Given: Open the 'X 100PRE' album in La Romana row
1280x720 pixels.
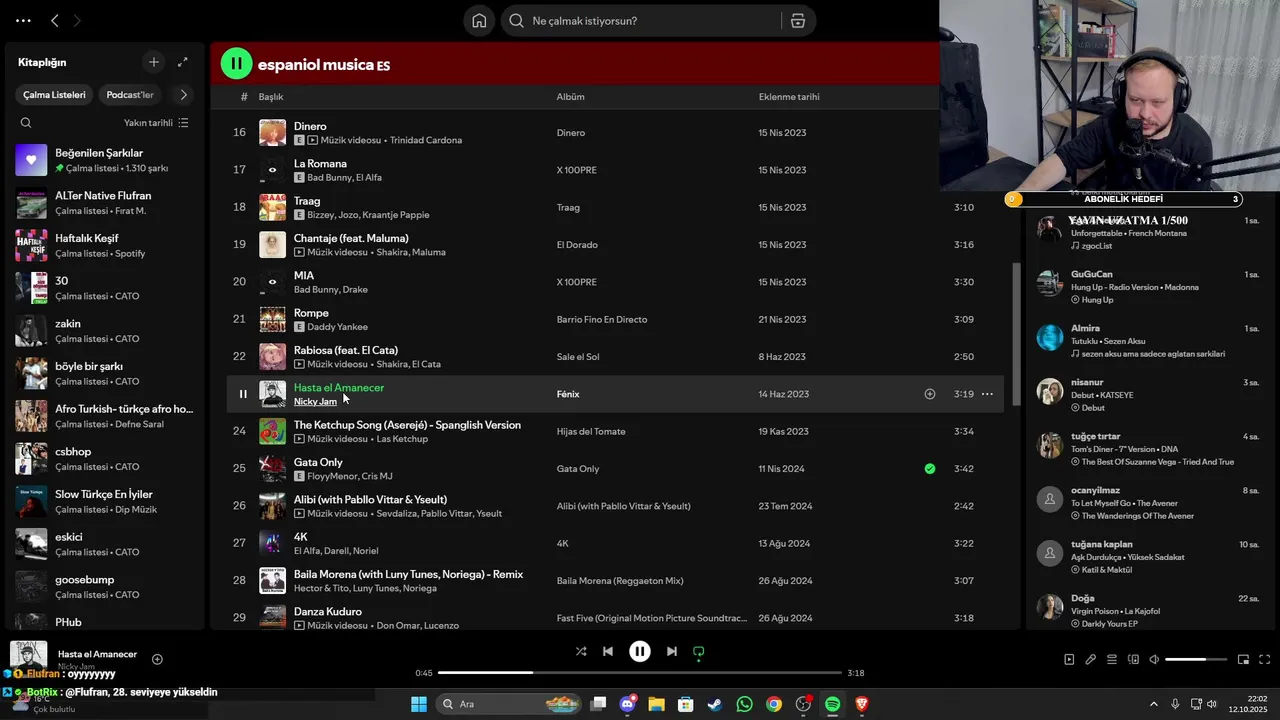Looking at the screenshot, I should click(577, 170).
